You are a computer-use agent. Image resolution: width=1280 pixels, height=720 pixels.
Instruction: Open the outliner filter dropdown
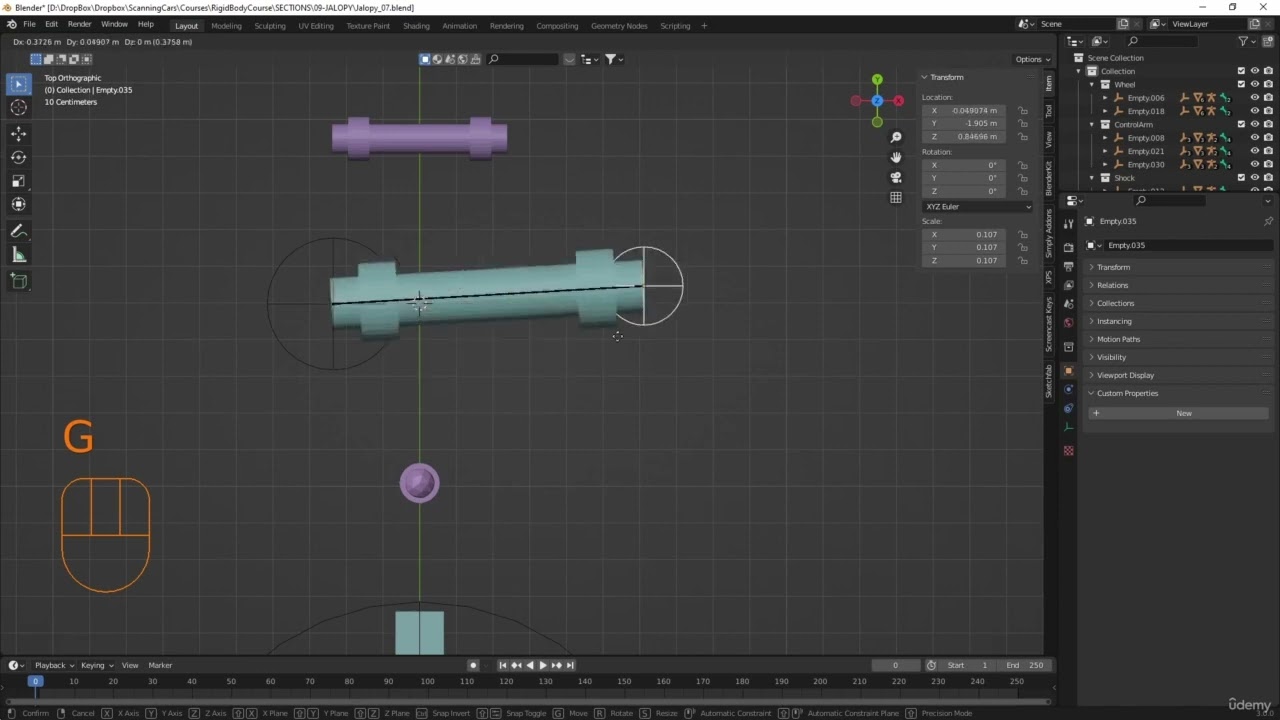click(x=1246, y=41)
